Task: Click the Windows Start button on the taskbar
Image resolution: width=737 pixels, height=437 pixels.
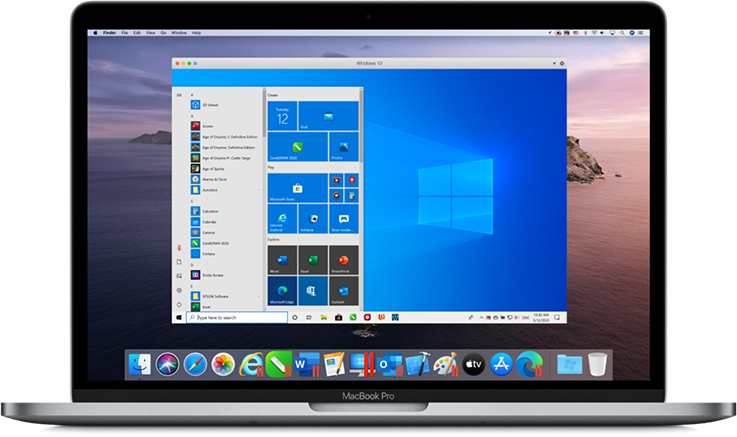Action: [x=179, y=318]
